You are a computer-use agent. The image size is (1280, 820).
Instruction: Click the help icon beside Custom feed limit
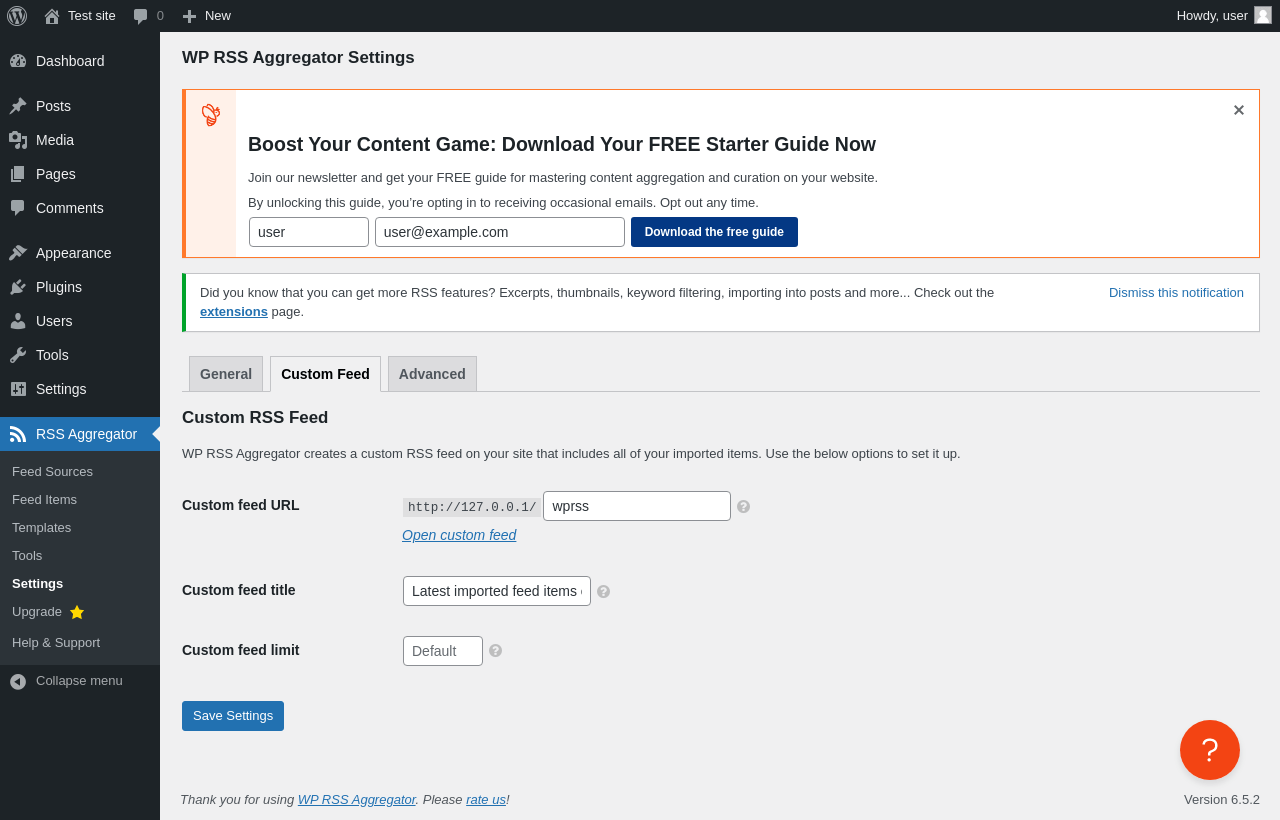click(x=495, y=651)
